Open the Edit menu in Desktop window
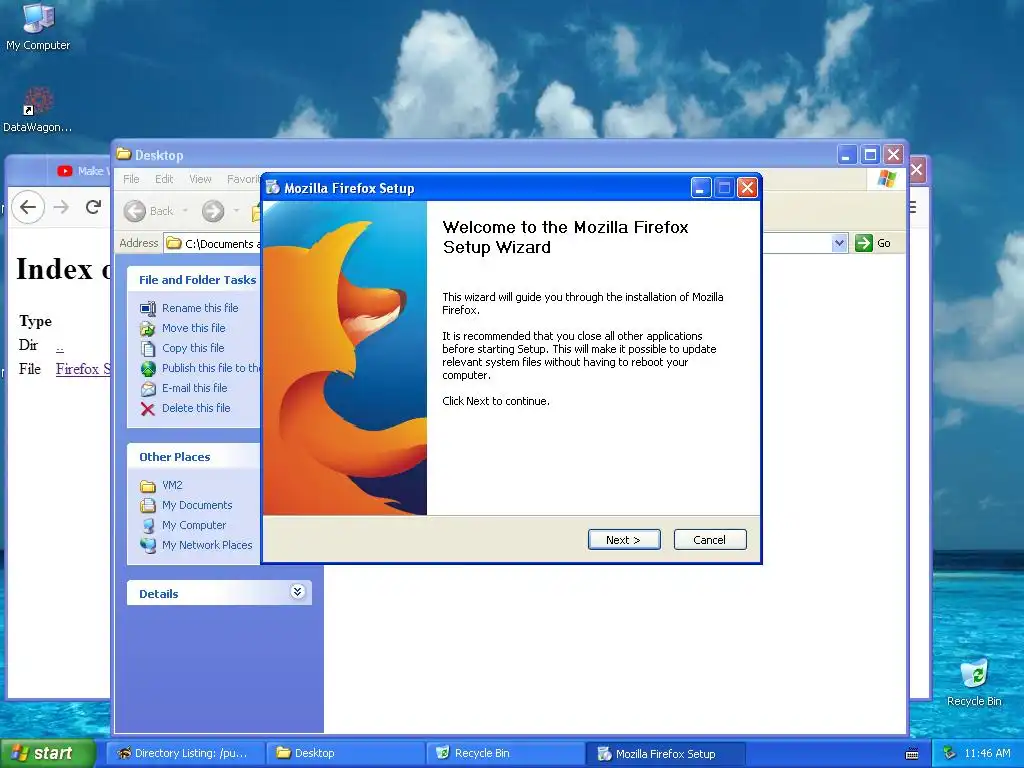Viewport: 1024px width, 768px height. (164, 179)
